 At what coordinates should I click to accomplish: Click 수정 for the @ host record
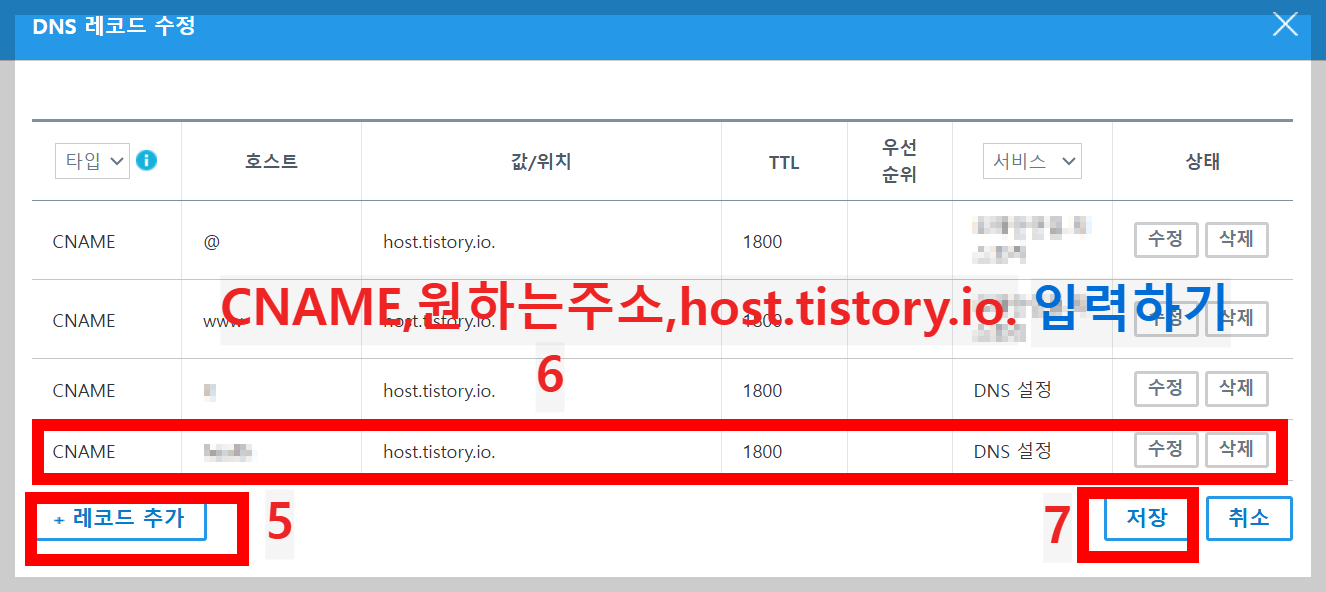pyautogui.click(x=1166, y=239)
